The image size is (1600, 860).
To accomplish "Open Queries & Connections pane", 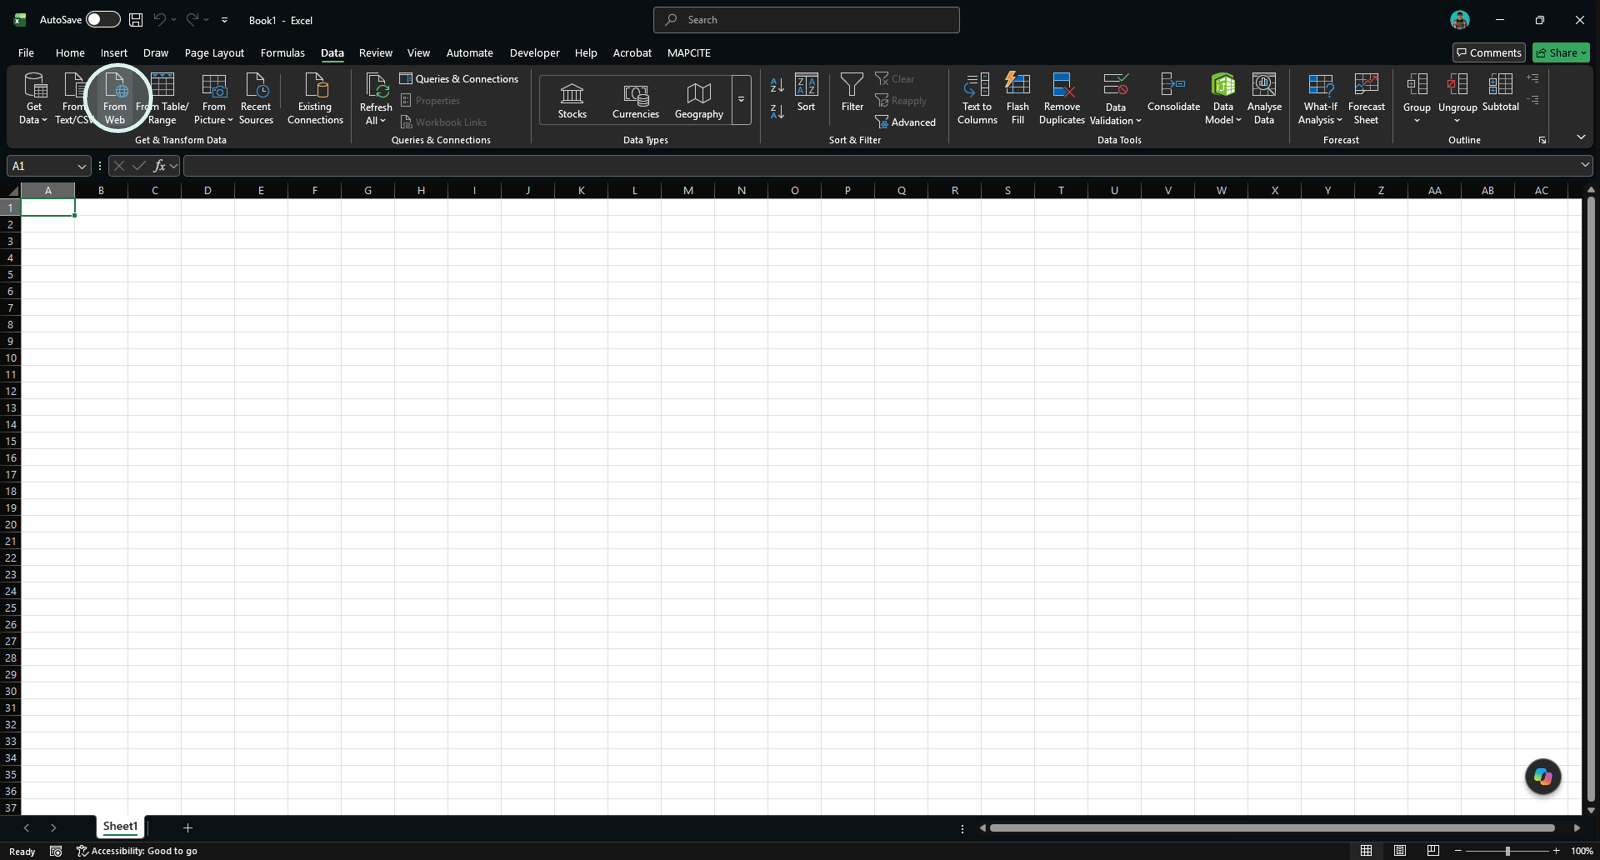I will [x=459, y=79].
